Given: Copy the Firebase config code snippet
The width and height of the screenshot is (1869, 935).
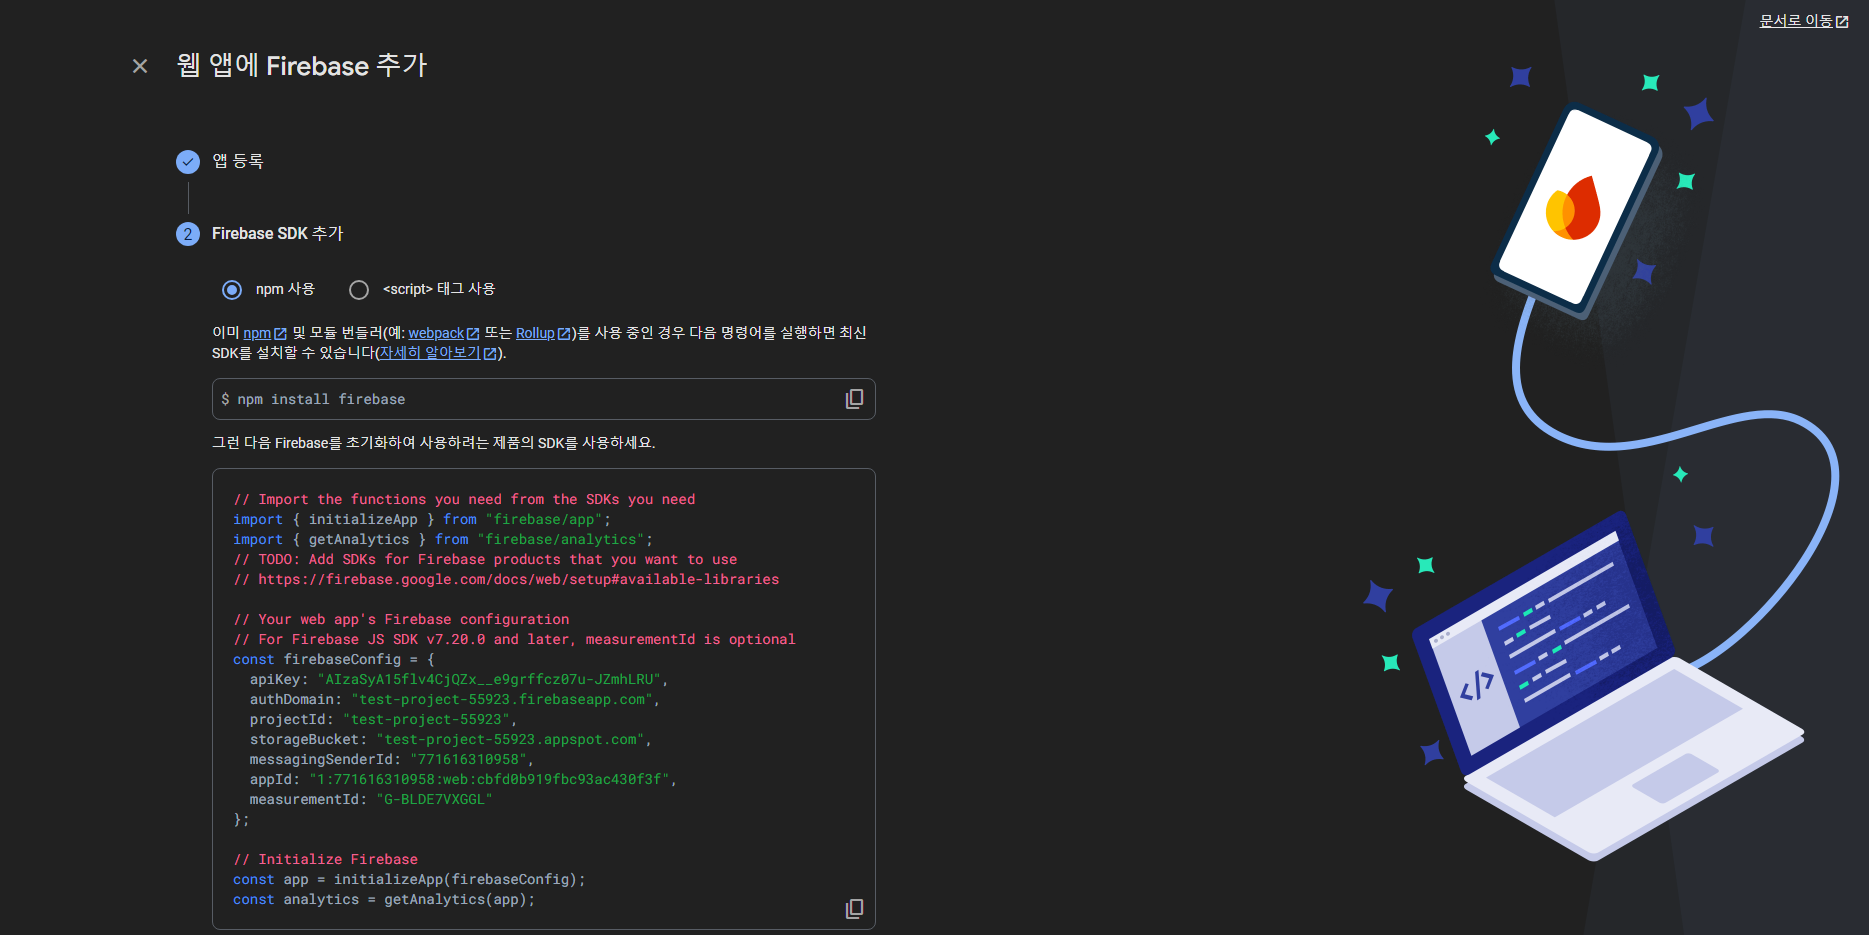Looking at the screenshot, I should pyautogui.click(x=854, y=908).
